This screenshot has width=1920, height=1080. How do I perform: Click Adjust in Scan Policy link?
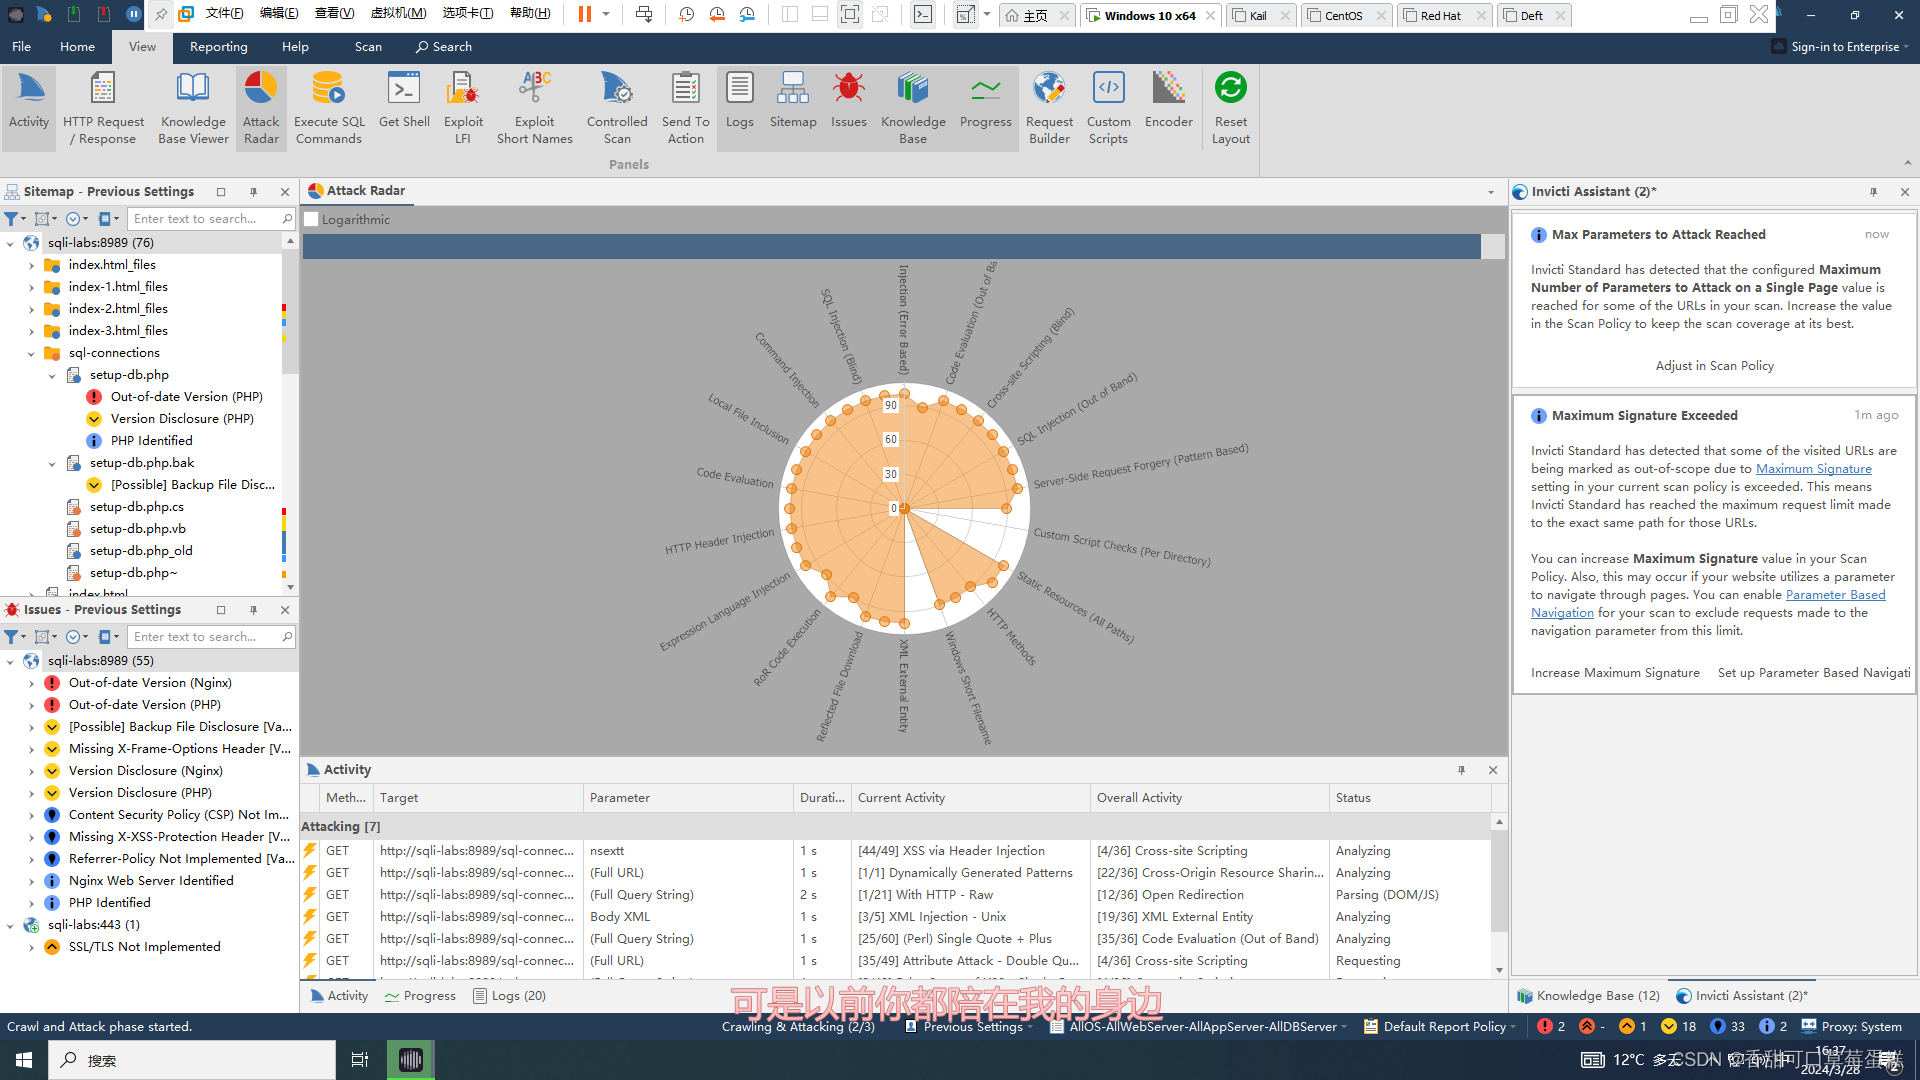1714,366
